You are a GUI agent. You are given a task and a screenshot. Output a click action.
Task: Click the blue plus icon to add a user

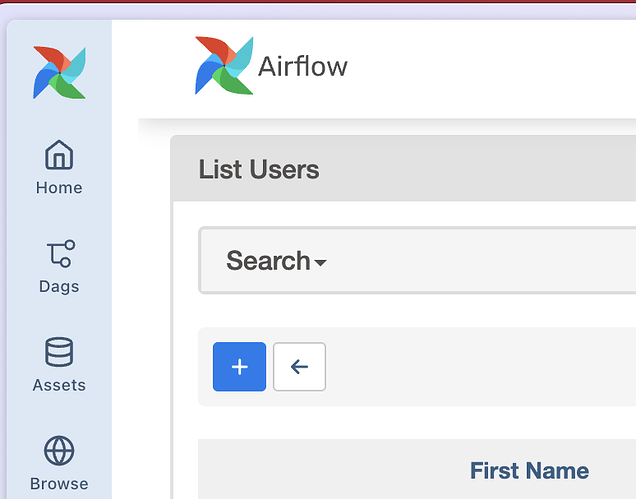click(239, 367)
